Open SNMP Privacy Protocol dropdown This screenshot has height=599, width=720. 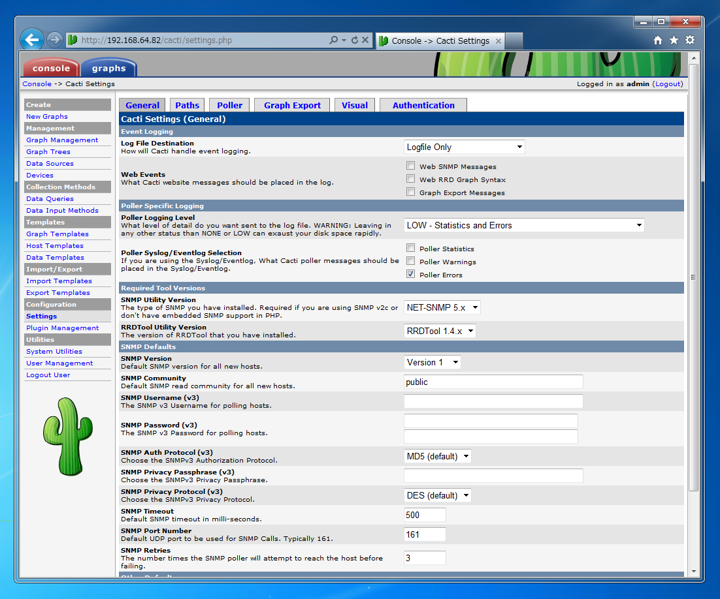point(438,495)
